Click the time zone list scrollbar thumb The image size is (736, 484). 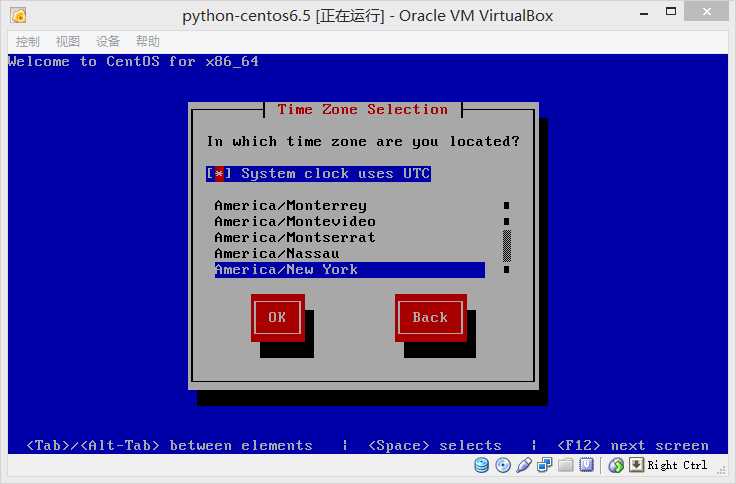pyautogui.click(x=507, y=246)
